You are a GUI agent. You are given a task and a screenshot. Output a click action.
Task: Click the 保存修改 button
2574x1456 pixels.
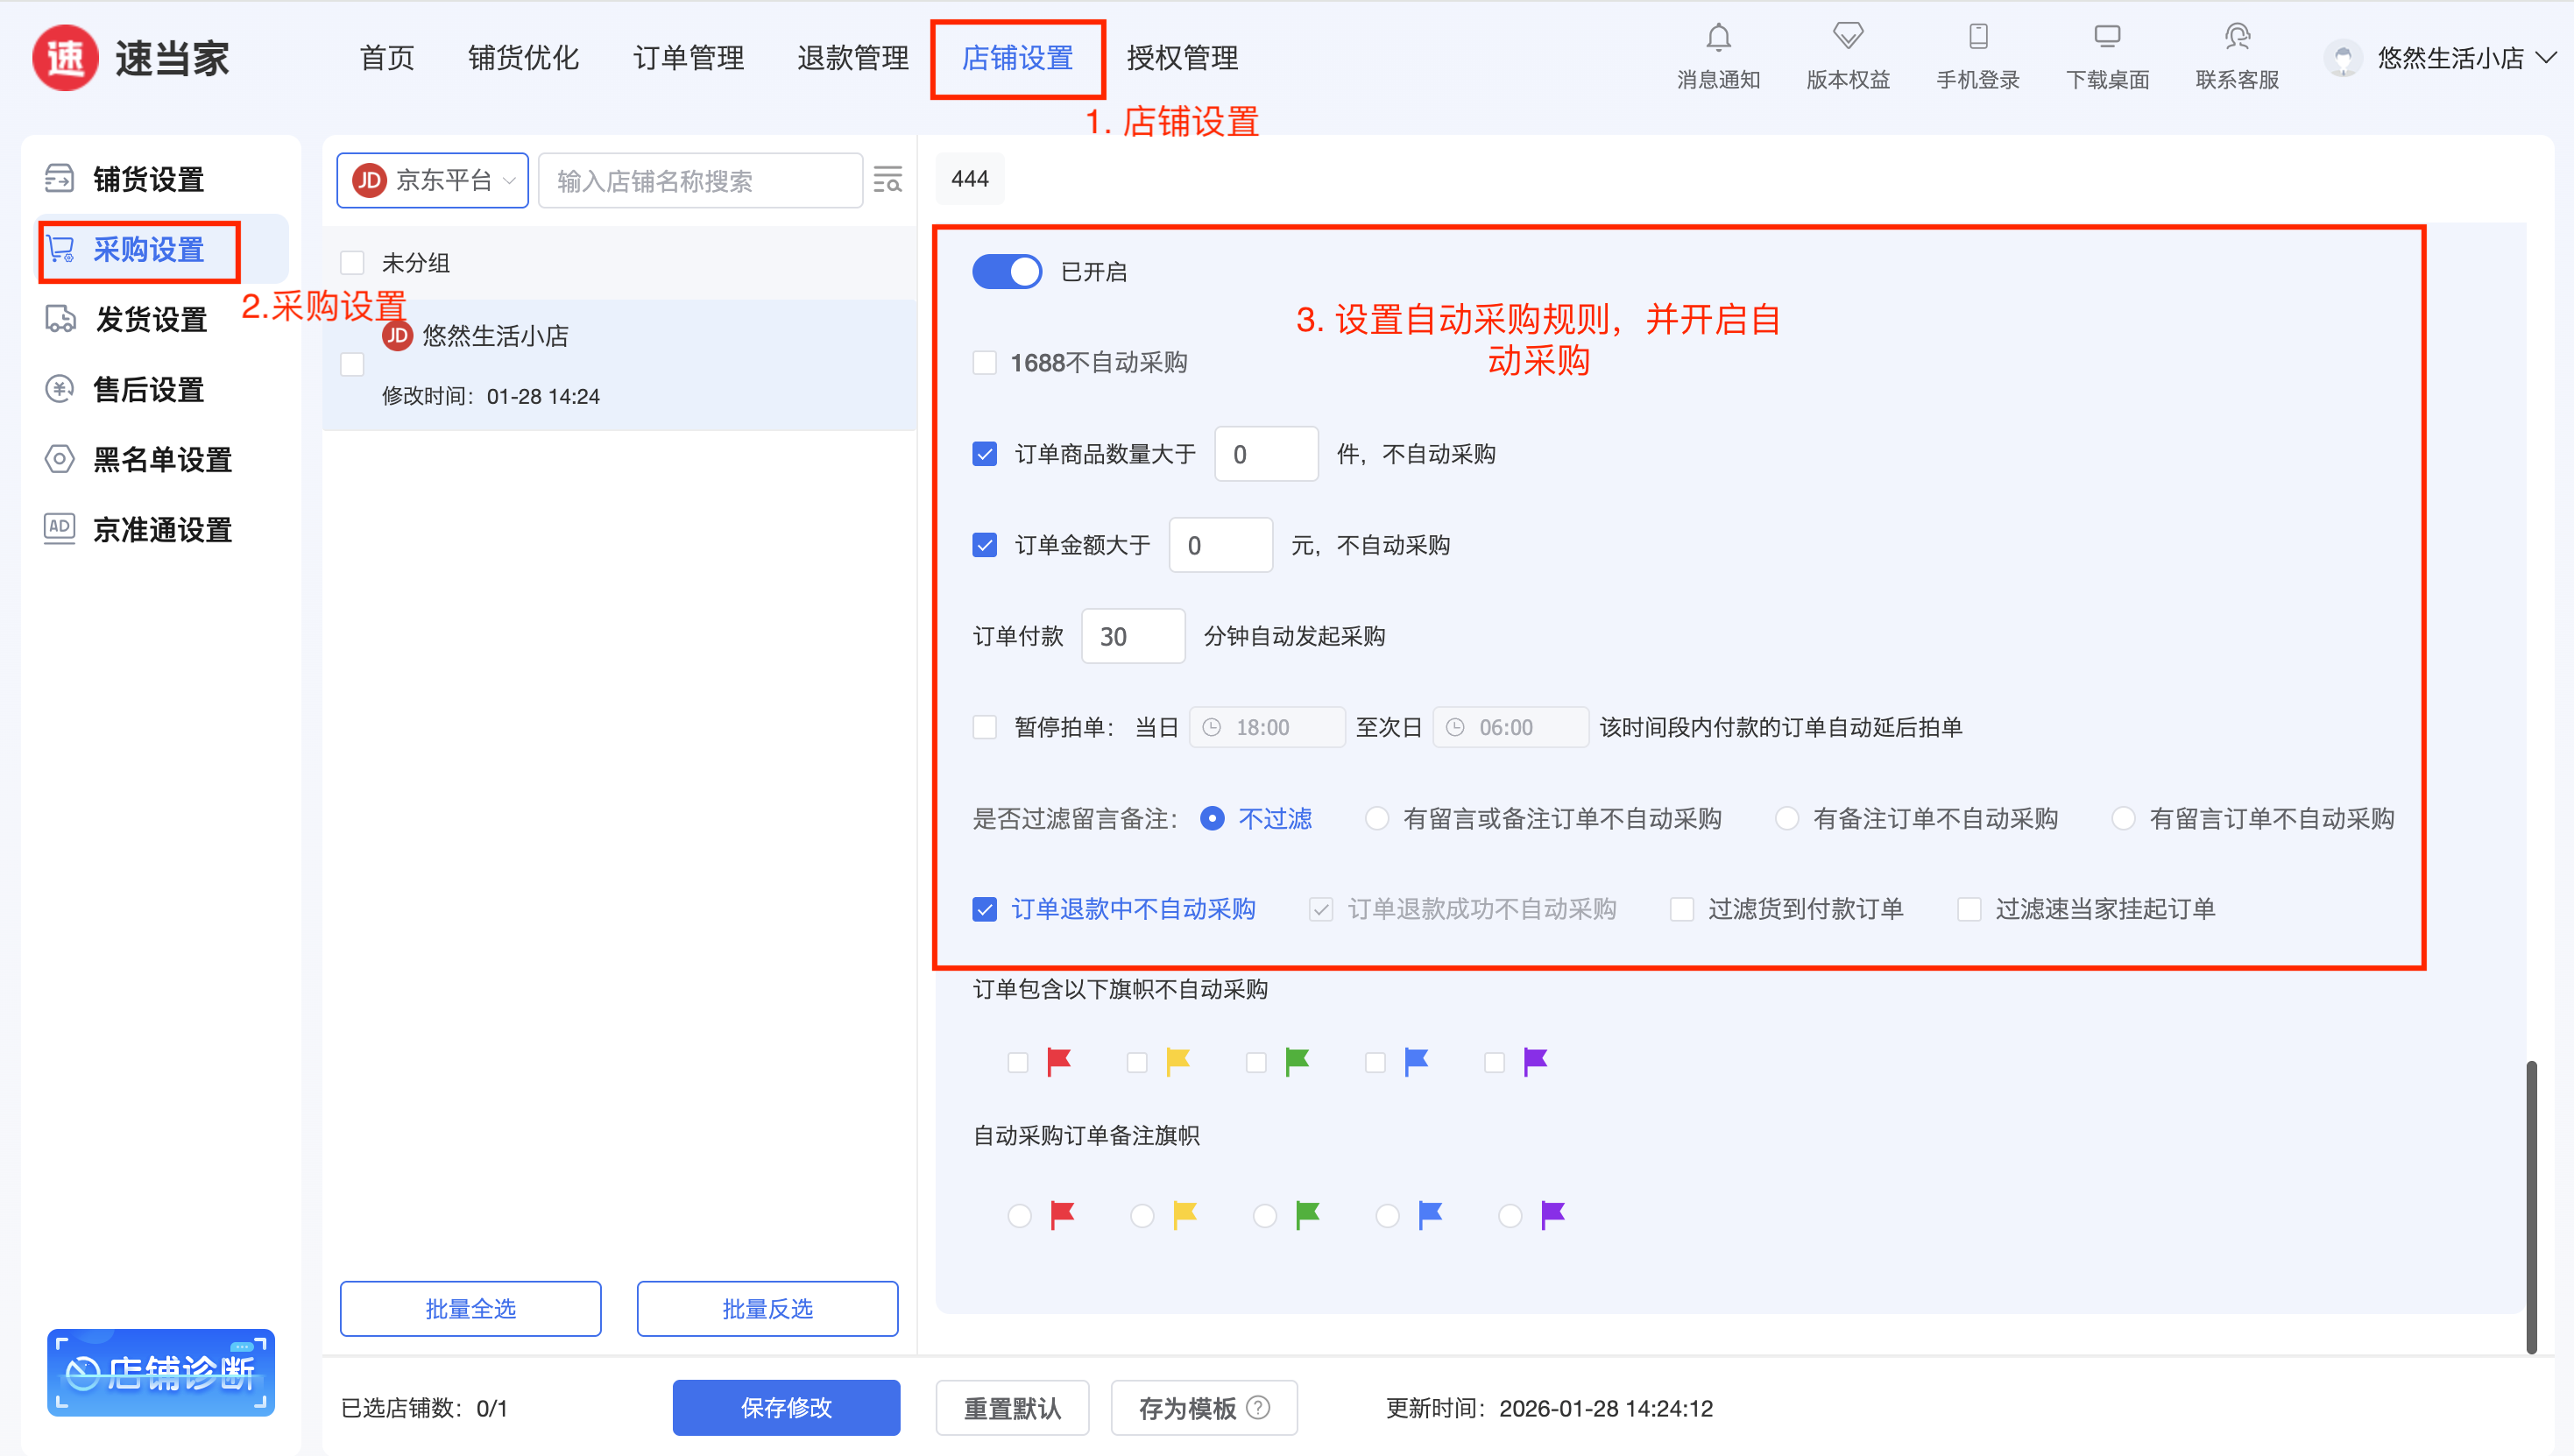pyautogui.click(x=785, y=1407)
